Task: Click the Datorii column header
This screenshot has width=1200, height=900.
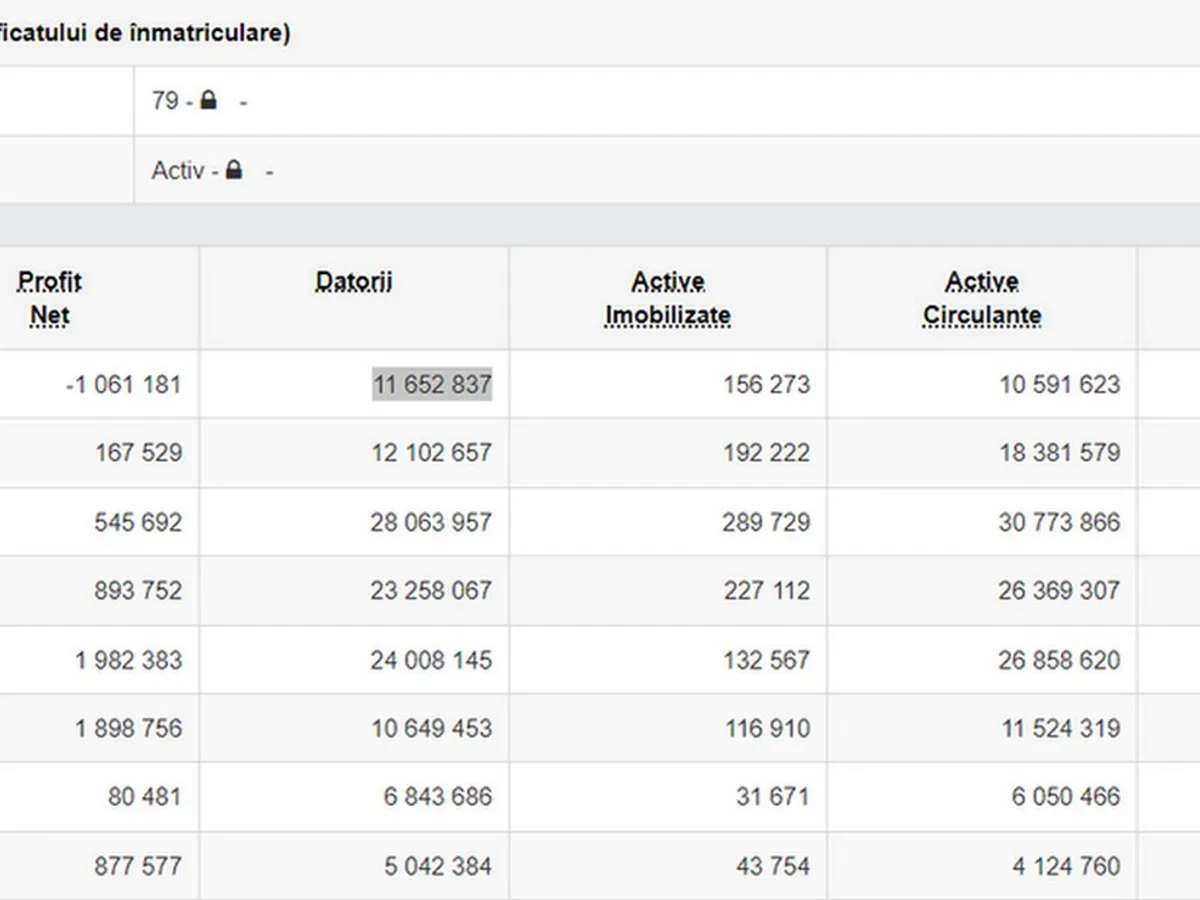Action: [354, 282]
